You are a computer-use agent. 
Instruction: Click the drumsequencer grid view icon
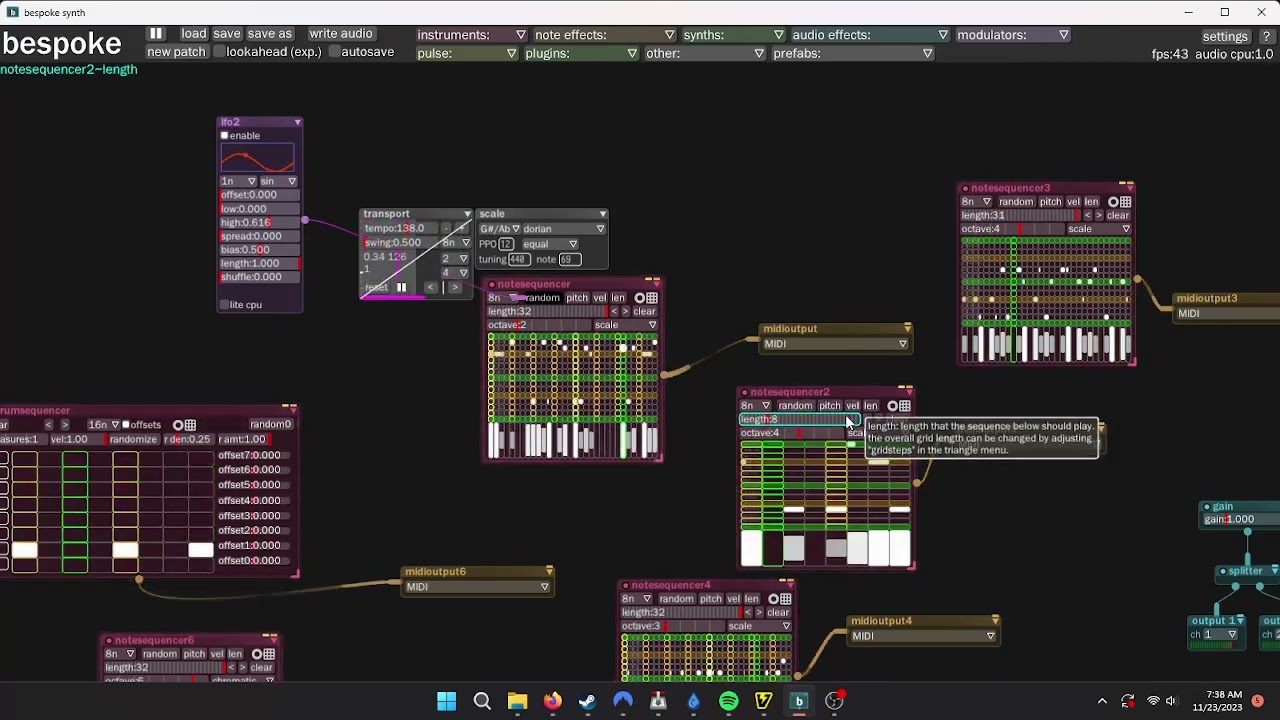click(x=190, y=425)
